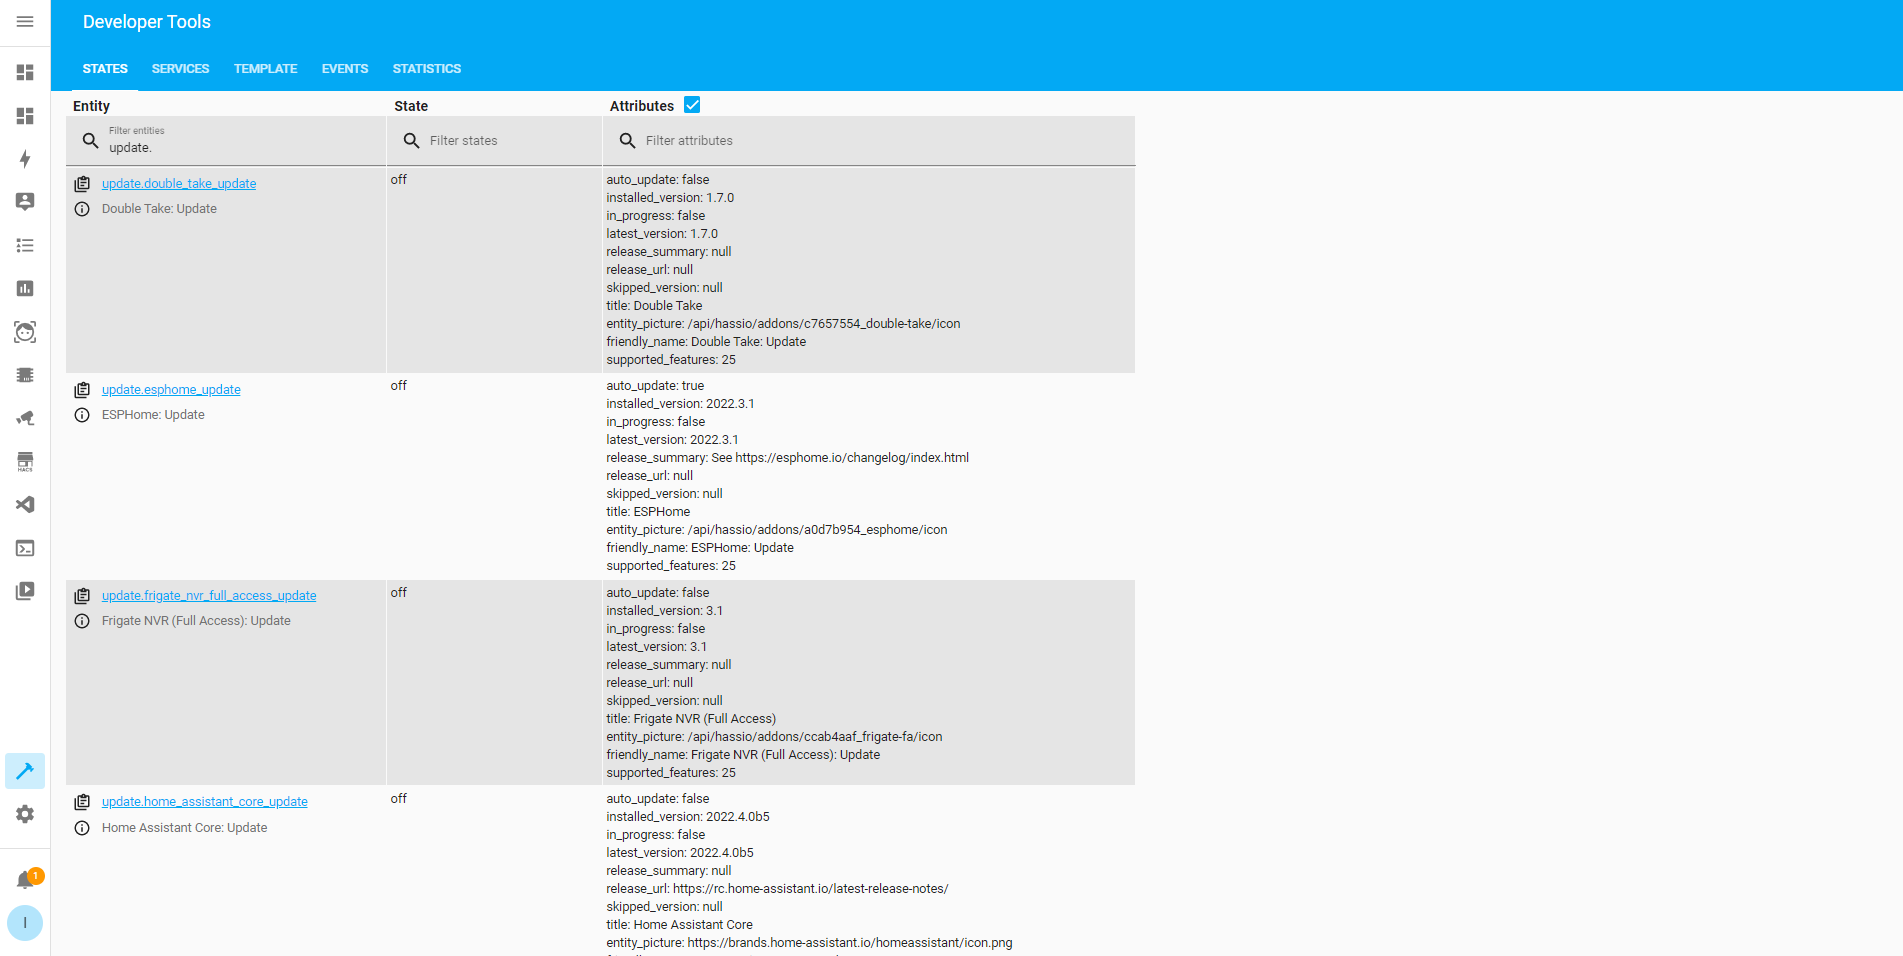The image size is (1903, 956).
Task: Select the ESPHome 'auto_update: true' attribute
Action: 655,386
